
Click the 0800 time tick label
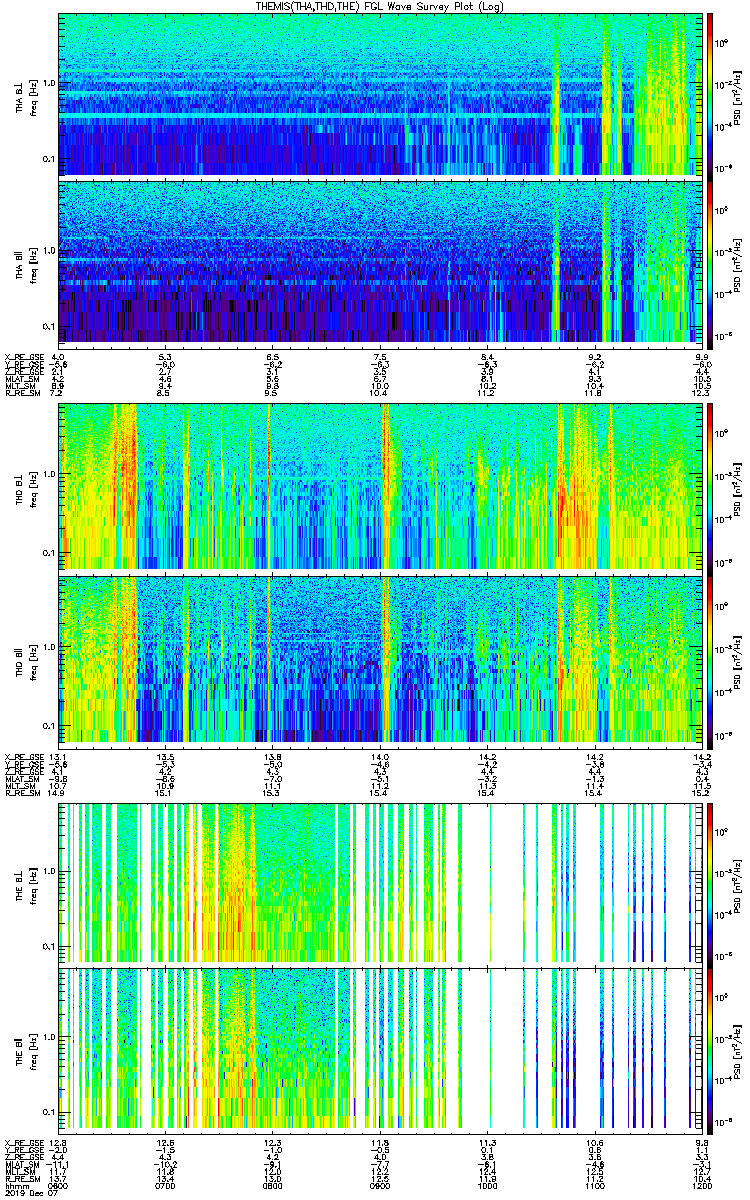pyautogui.click(x=273, y=1187)
